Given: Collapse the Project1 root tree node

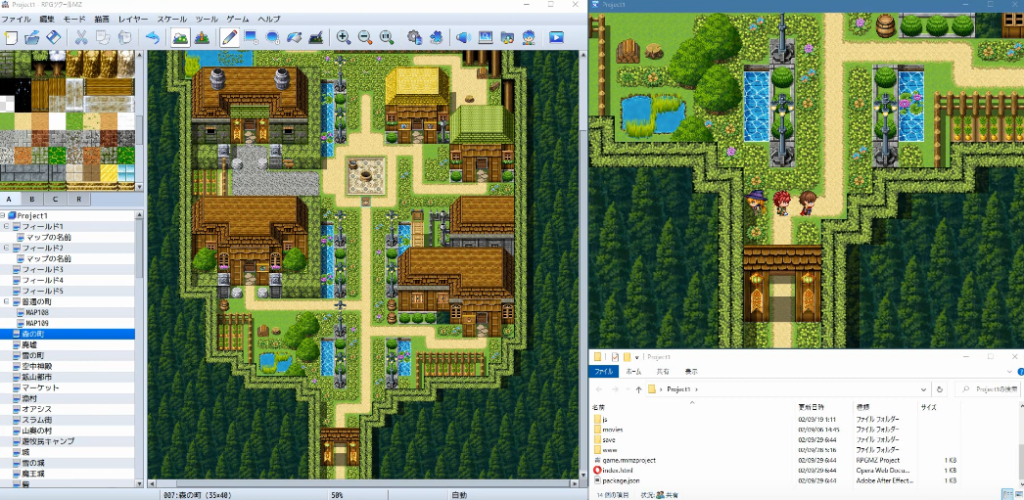Looking at the screenshot, I should 5,215.
